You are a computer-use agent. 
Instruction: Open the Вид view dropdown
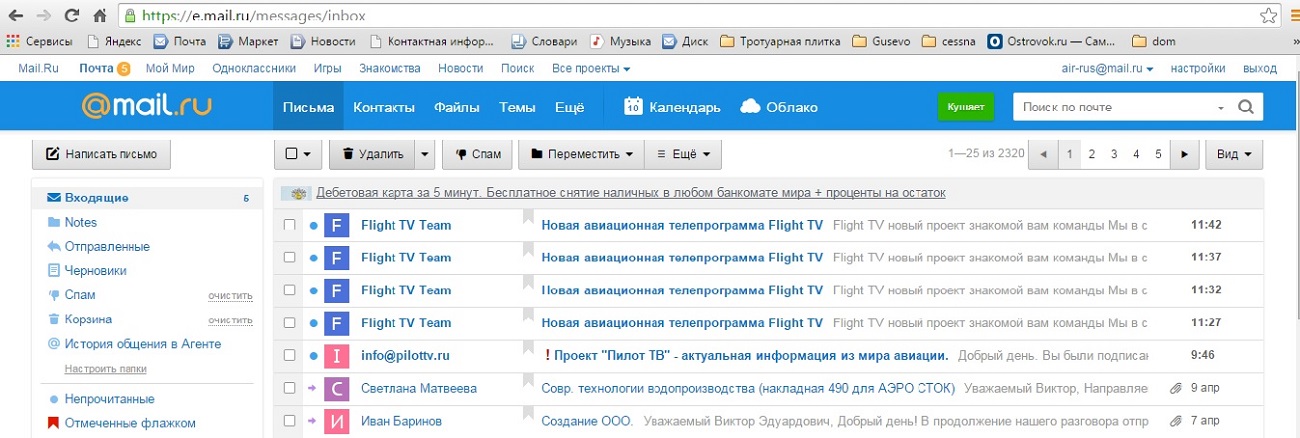1235,155
